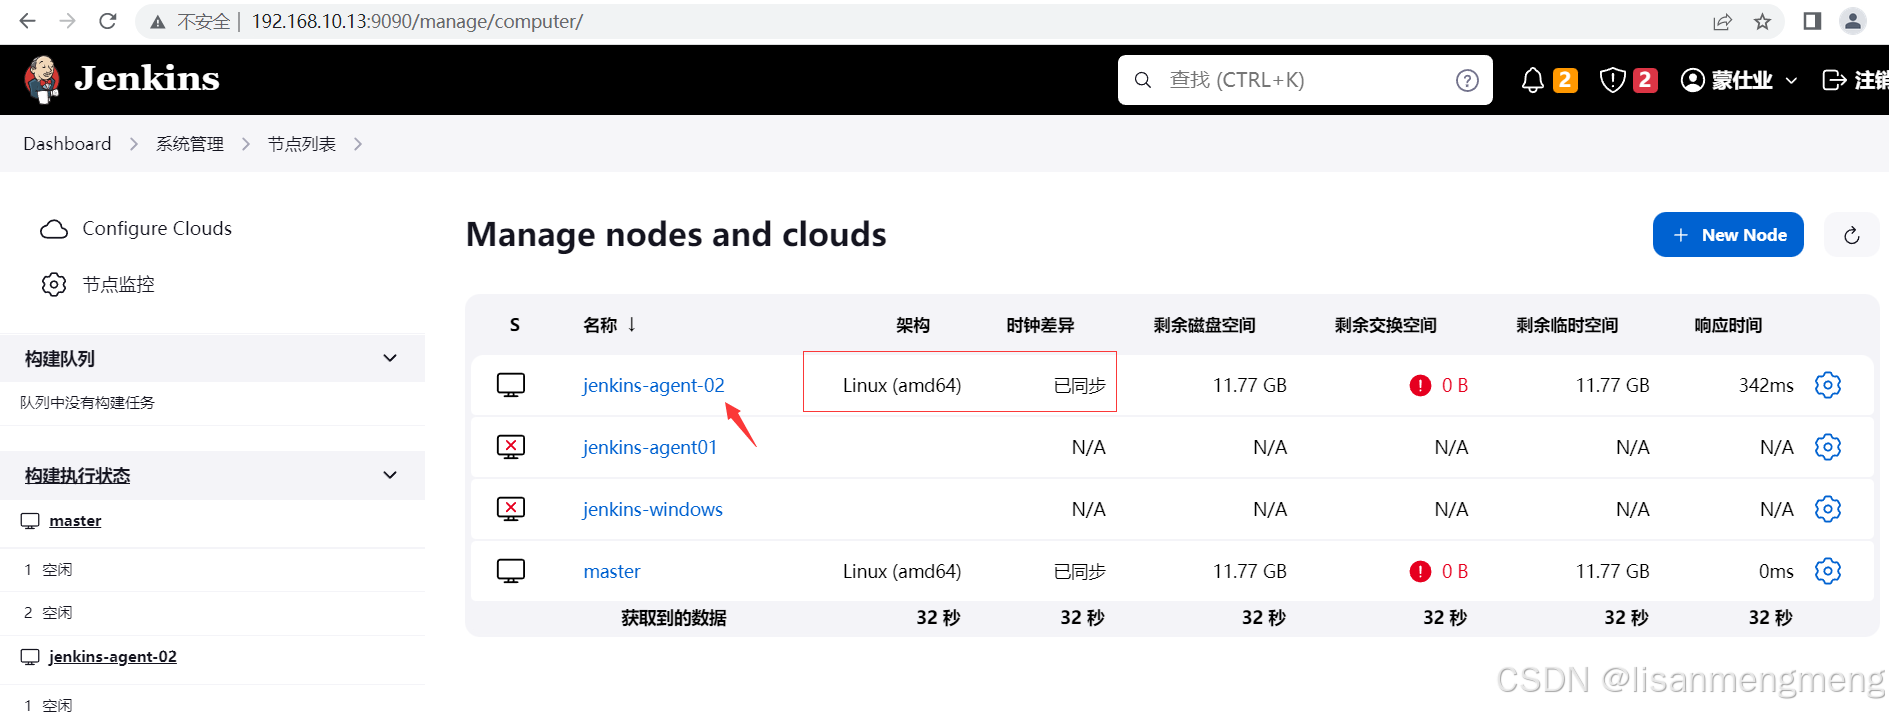Collapse the 构建执行状态 panel
Viewport: 1889px width, 712px height.
click(x=390, y=475)
